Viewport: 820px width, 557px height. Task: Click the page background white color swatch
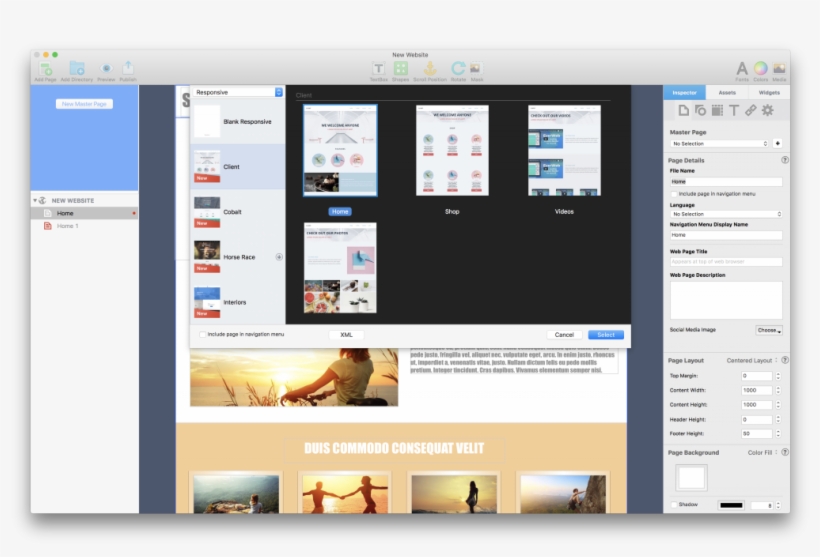[691, 478]
